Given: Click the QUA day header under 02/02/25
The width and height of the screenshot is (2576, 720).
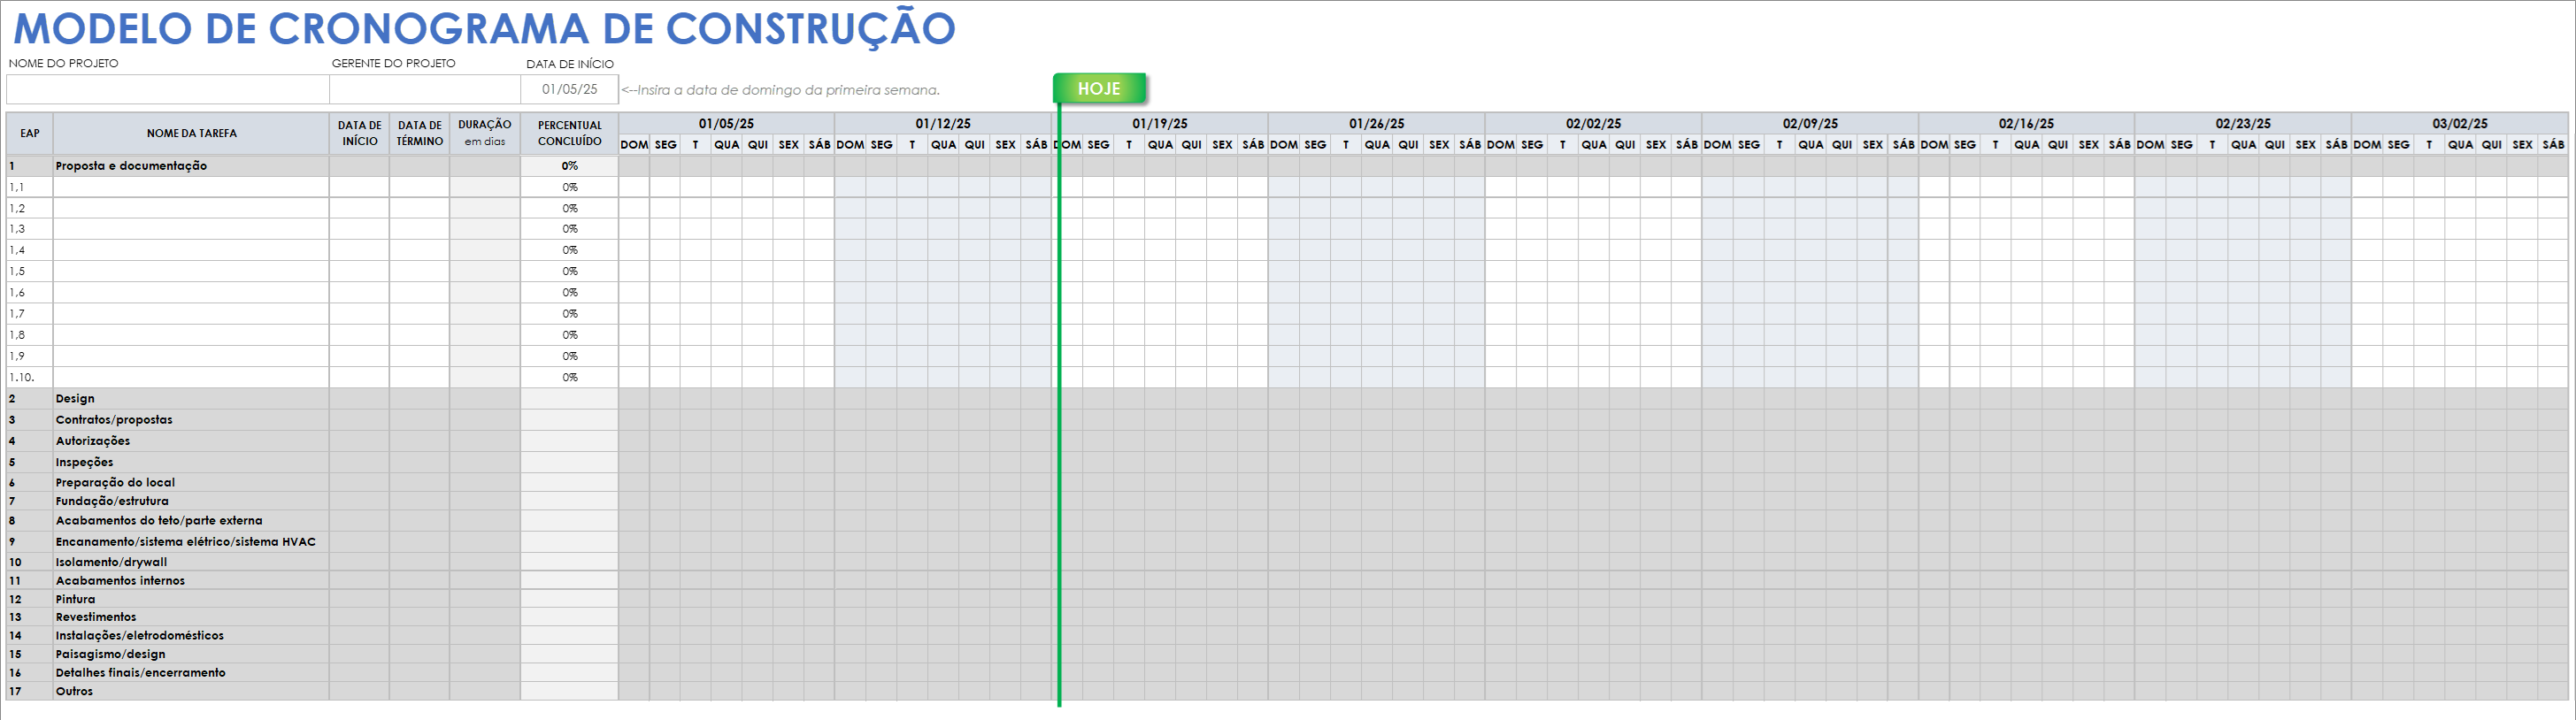Looking at the screenshot, I should pyautogui.click(x=1594, y=145).
